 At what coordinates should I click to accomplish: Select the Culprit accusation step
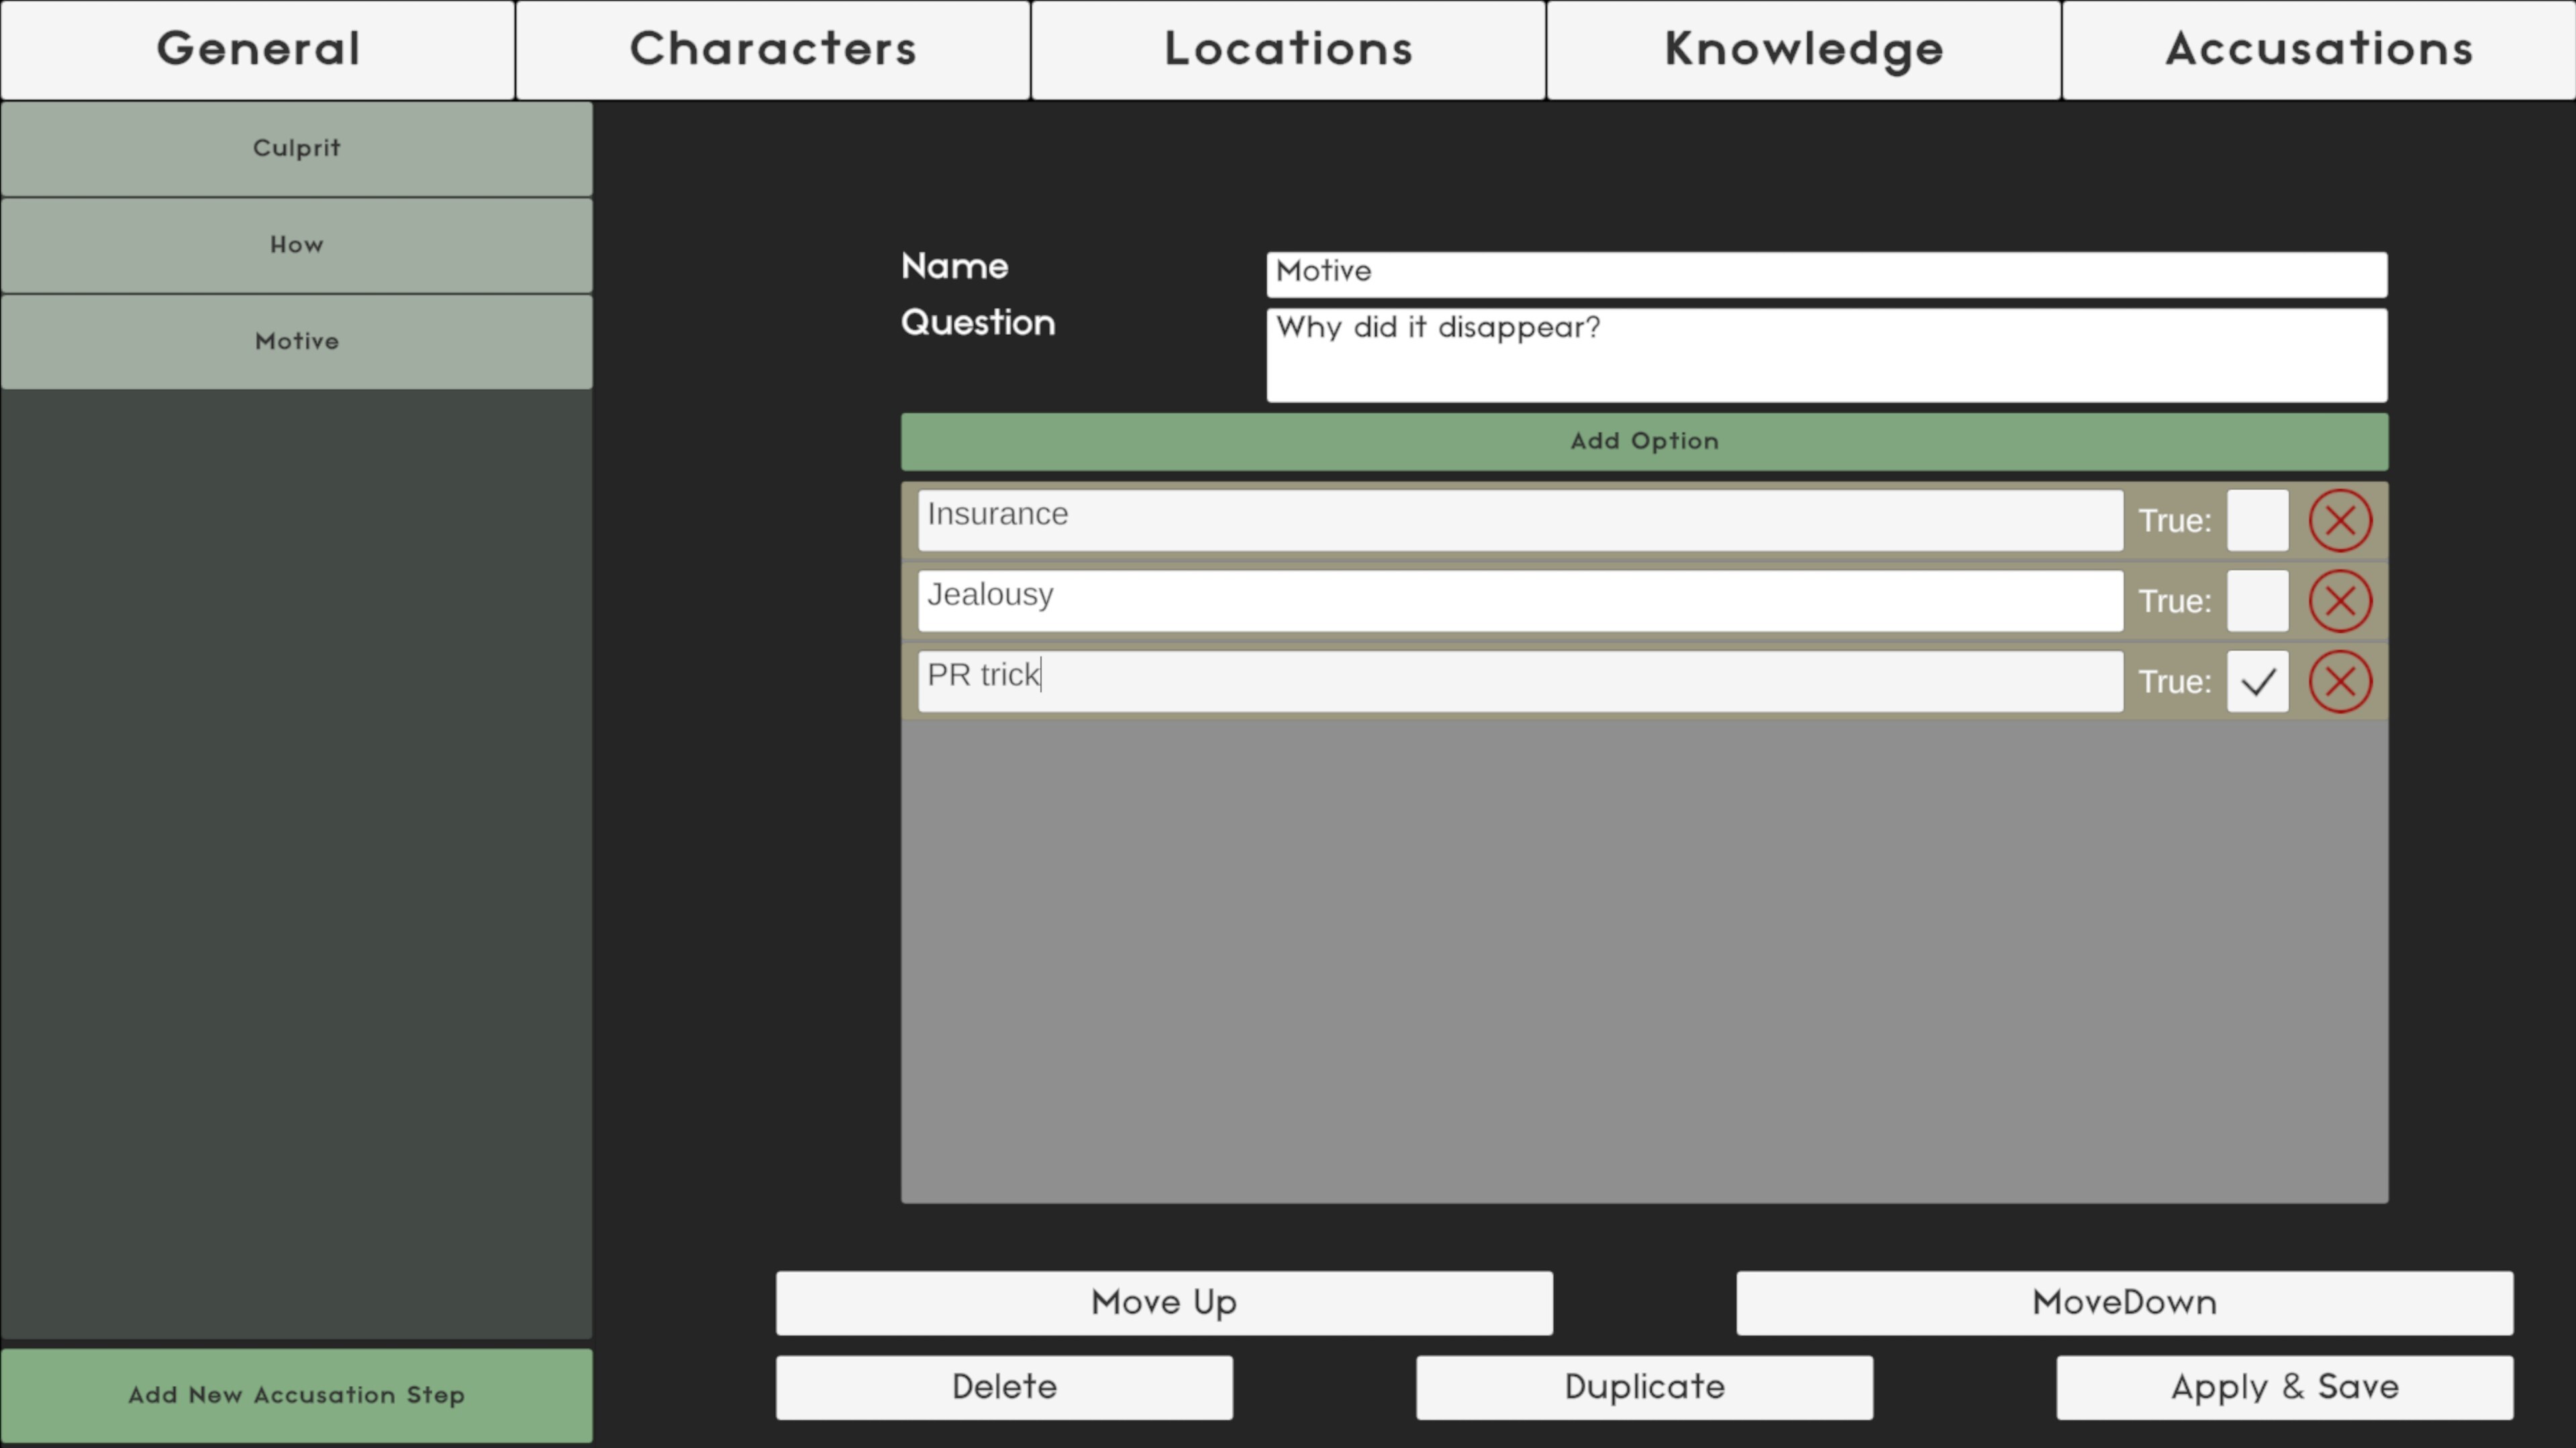[296, 148]
